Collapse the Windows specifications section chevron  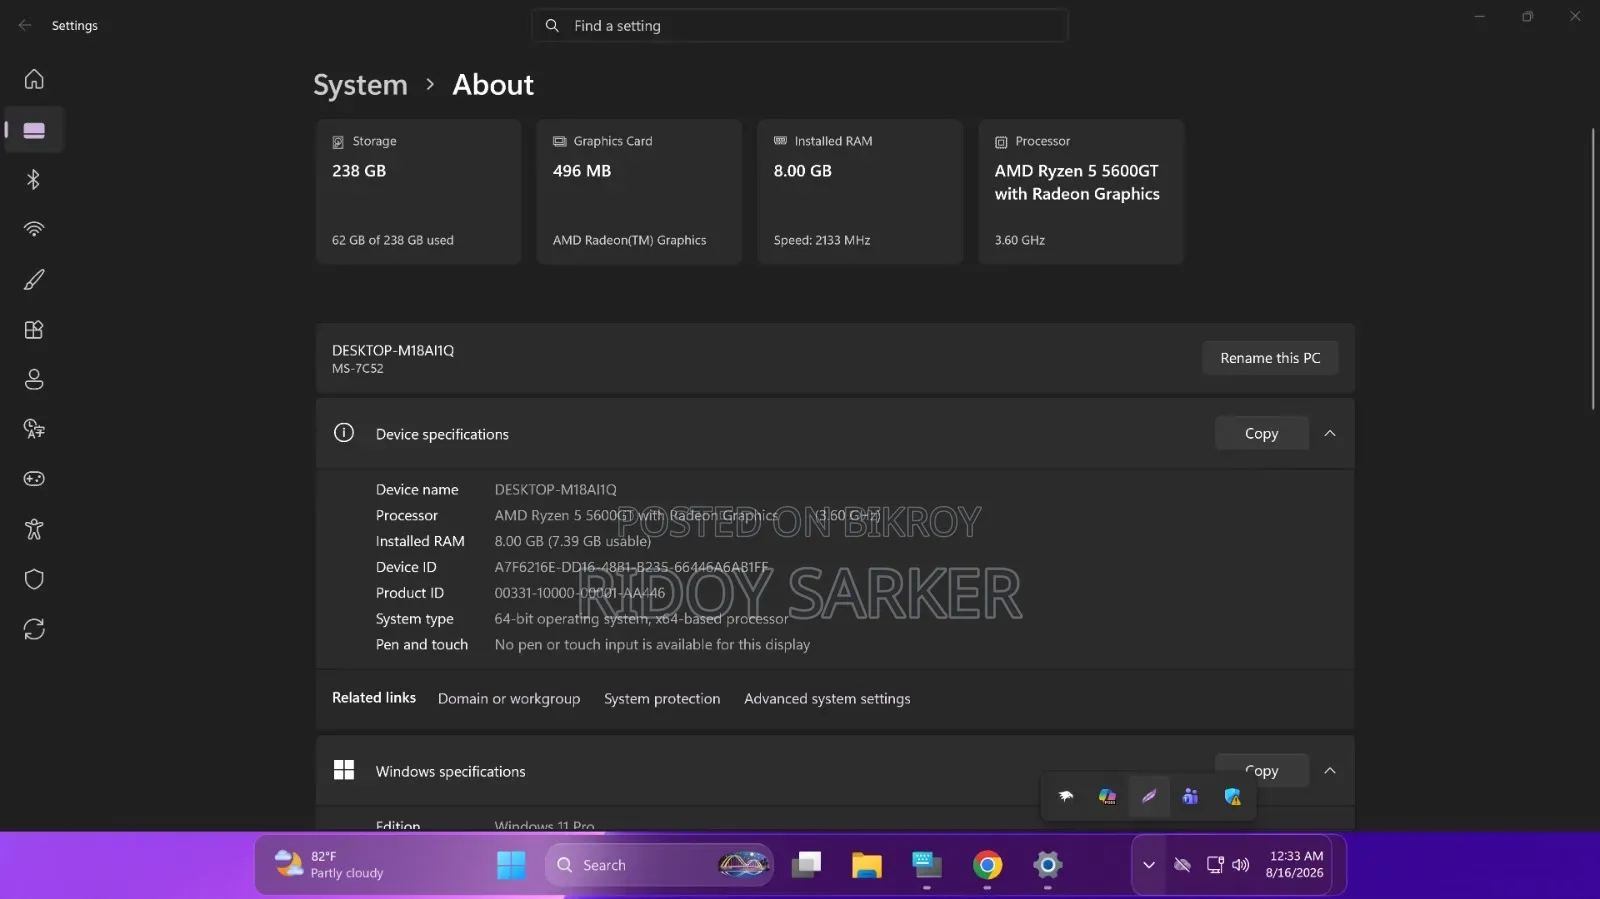click(1330, 770)
